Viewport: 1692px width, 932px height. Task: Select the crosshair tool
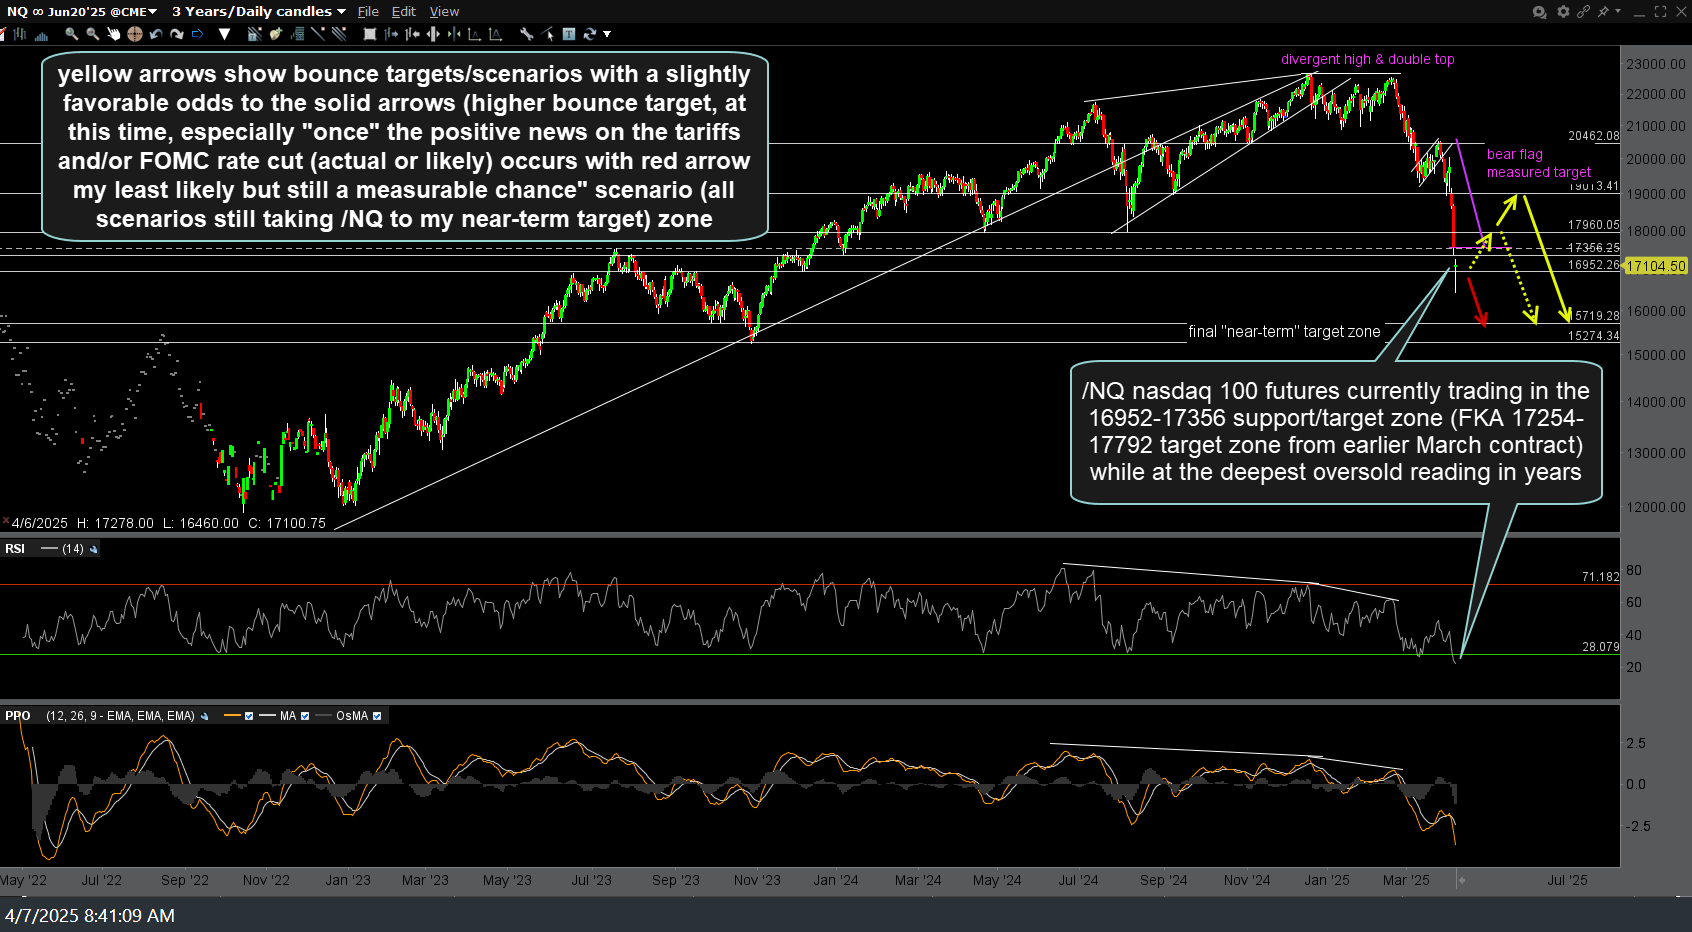tap(134, 34)
